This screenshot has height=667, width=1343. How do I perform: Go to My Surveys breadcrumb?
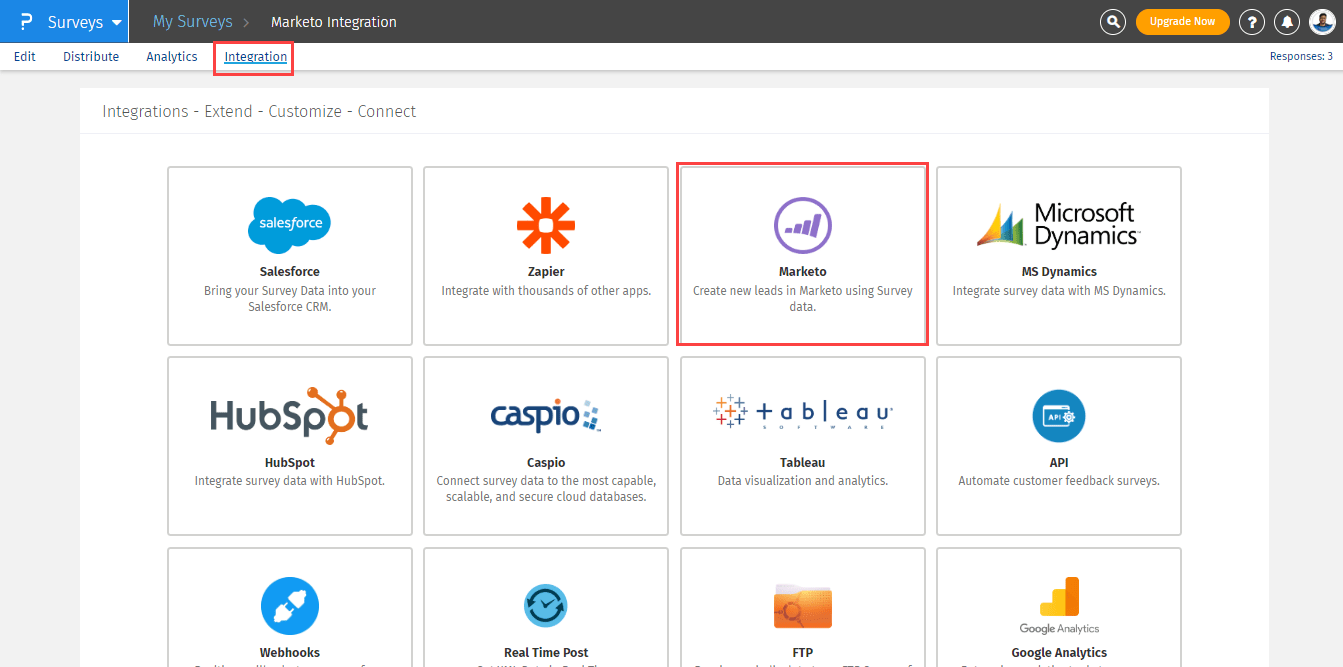[193, 22]
